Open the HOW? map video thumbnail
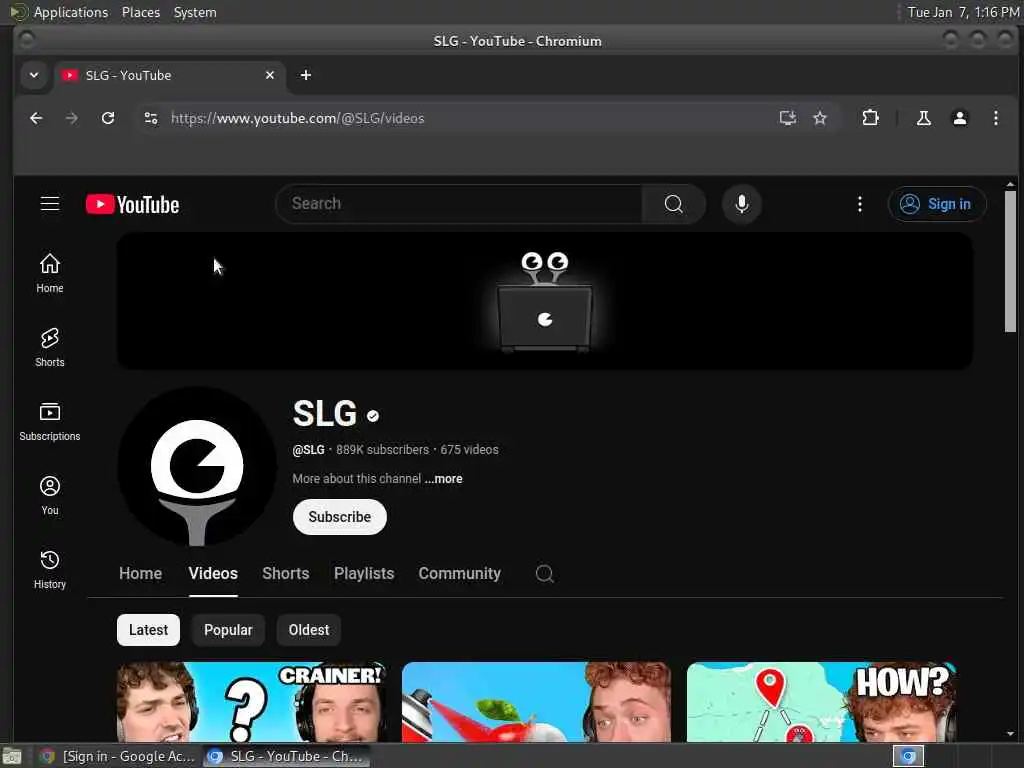The height and width of the screenshot is (768, 1024). 822,702
